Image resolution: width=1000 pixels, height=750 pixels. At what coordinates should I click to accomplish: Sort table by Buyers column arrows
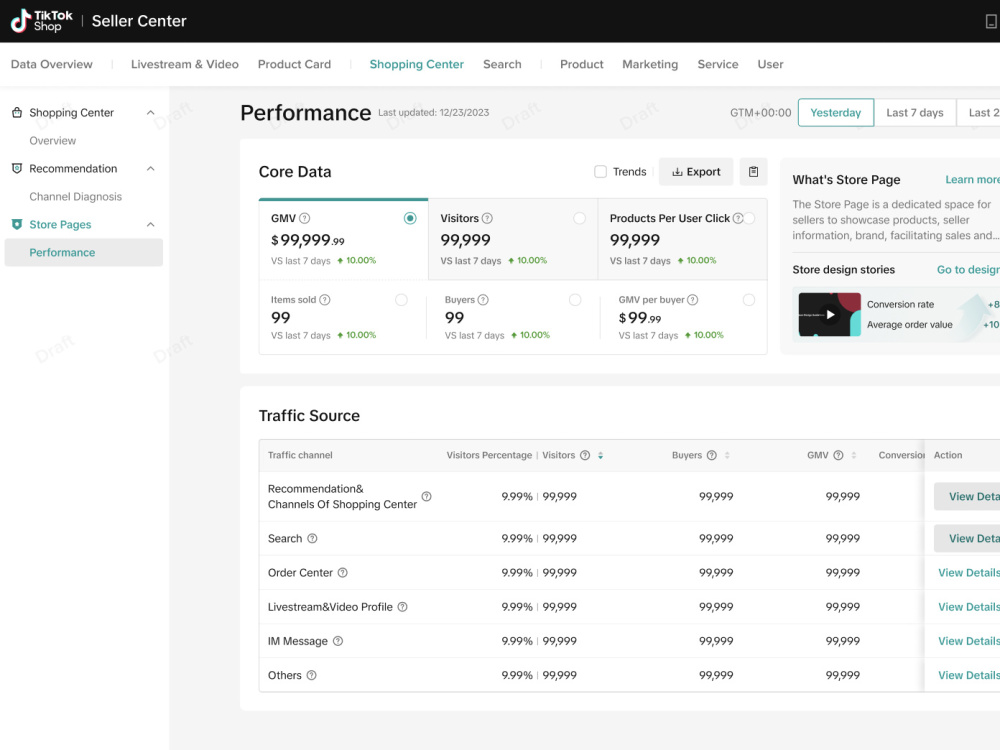pyautogui.click(x=727, y=455)
